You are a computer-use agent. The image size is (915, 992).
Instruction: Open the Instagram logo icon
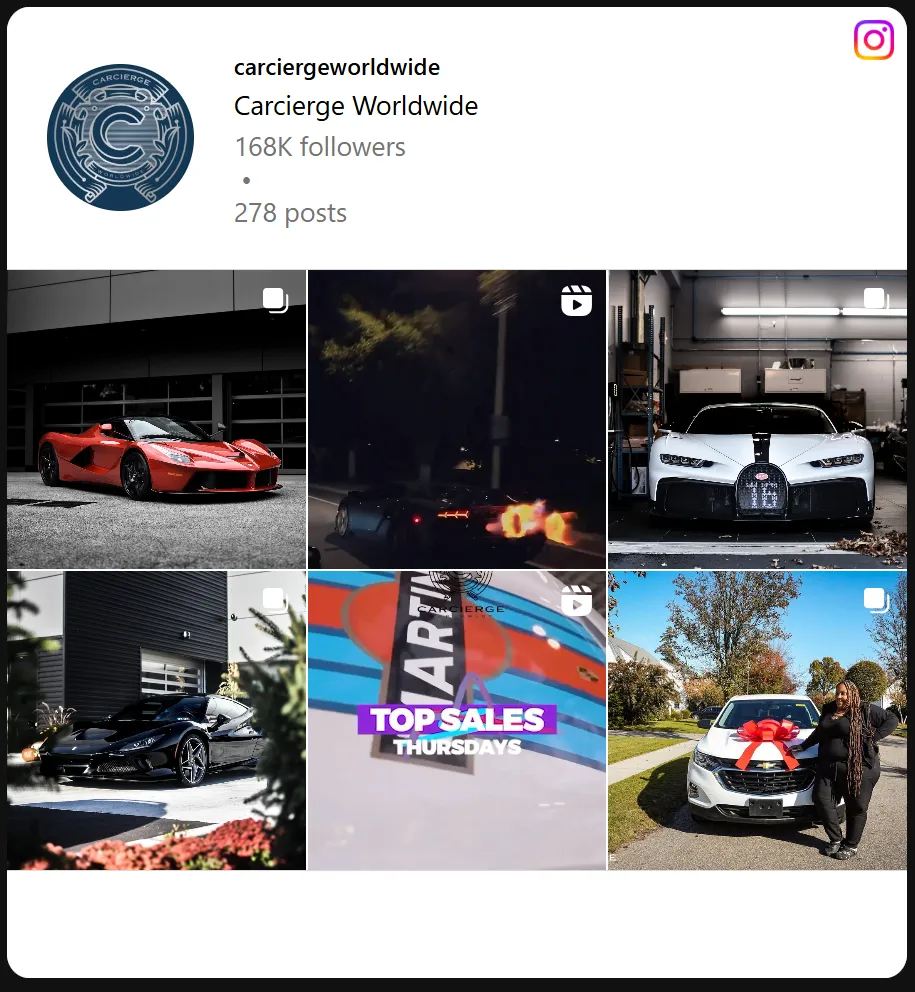(x=874, y=39)
